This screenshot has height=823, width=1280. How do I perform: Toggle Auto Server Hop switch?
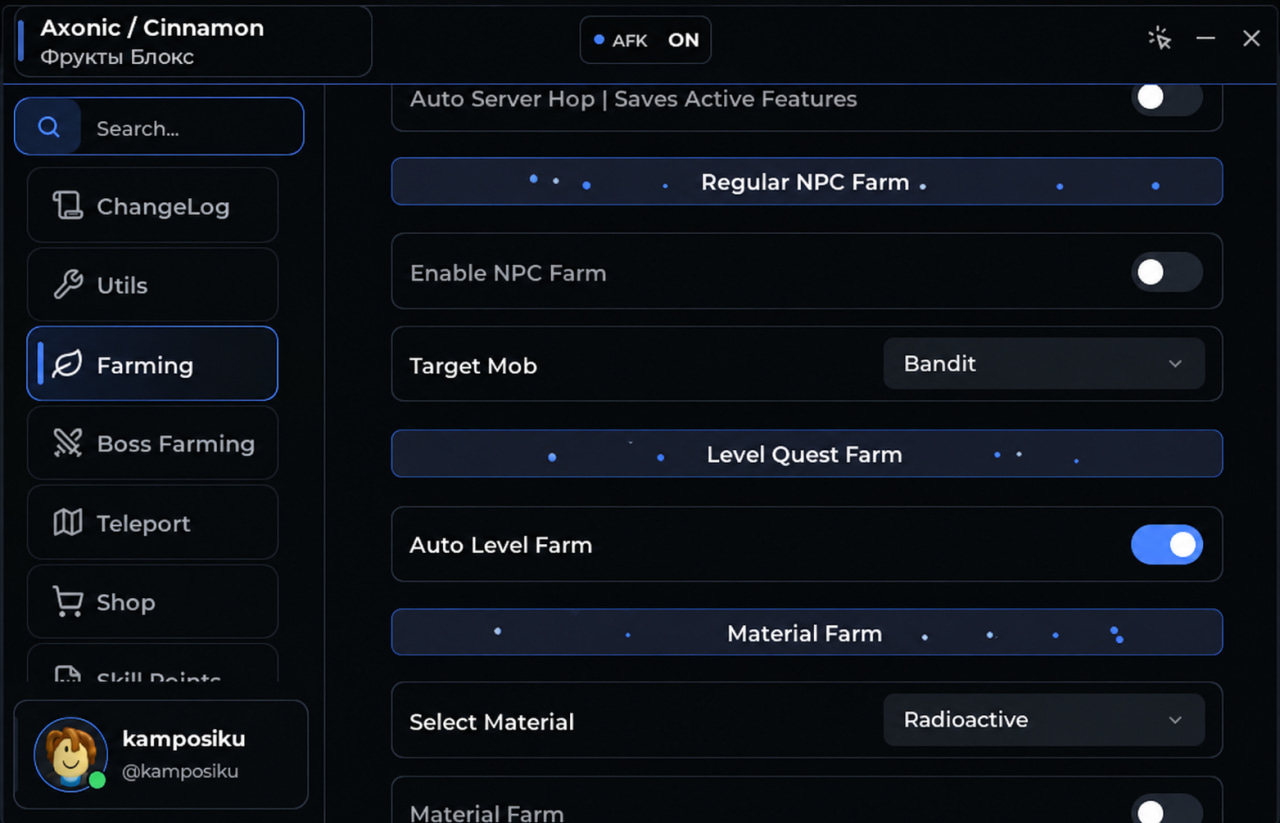click(x=1166, y=98)
